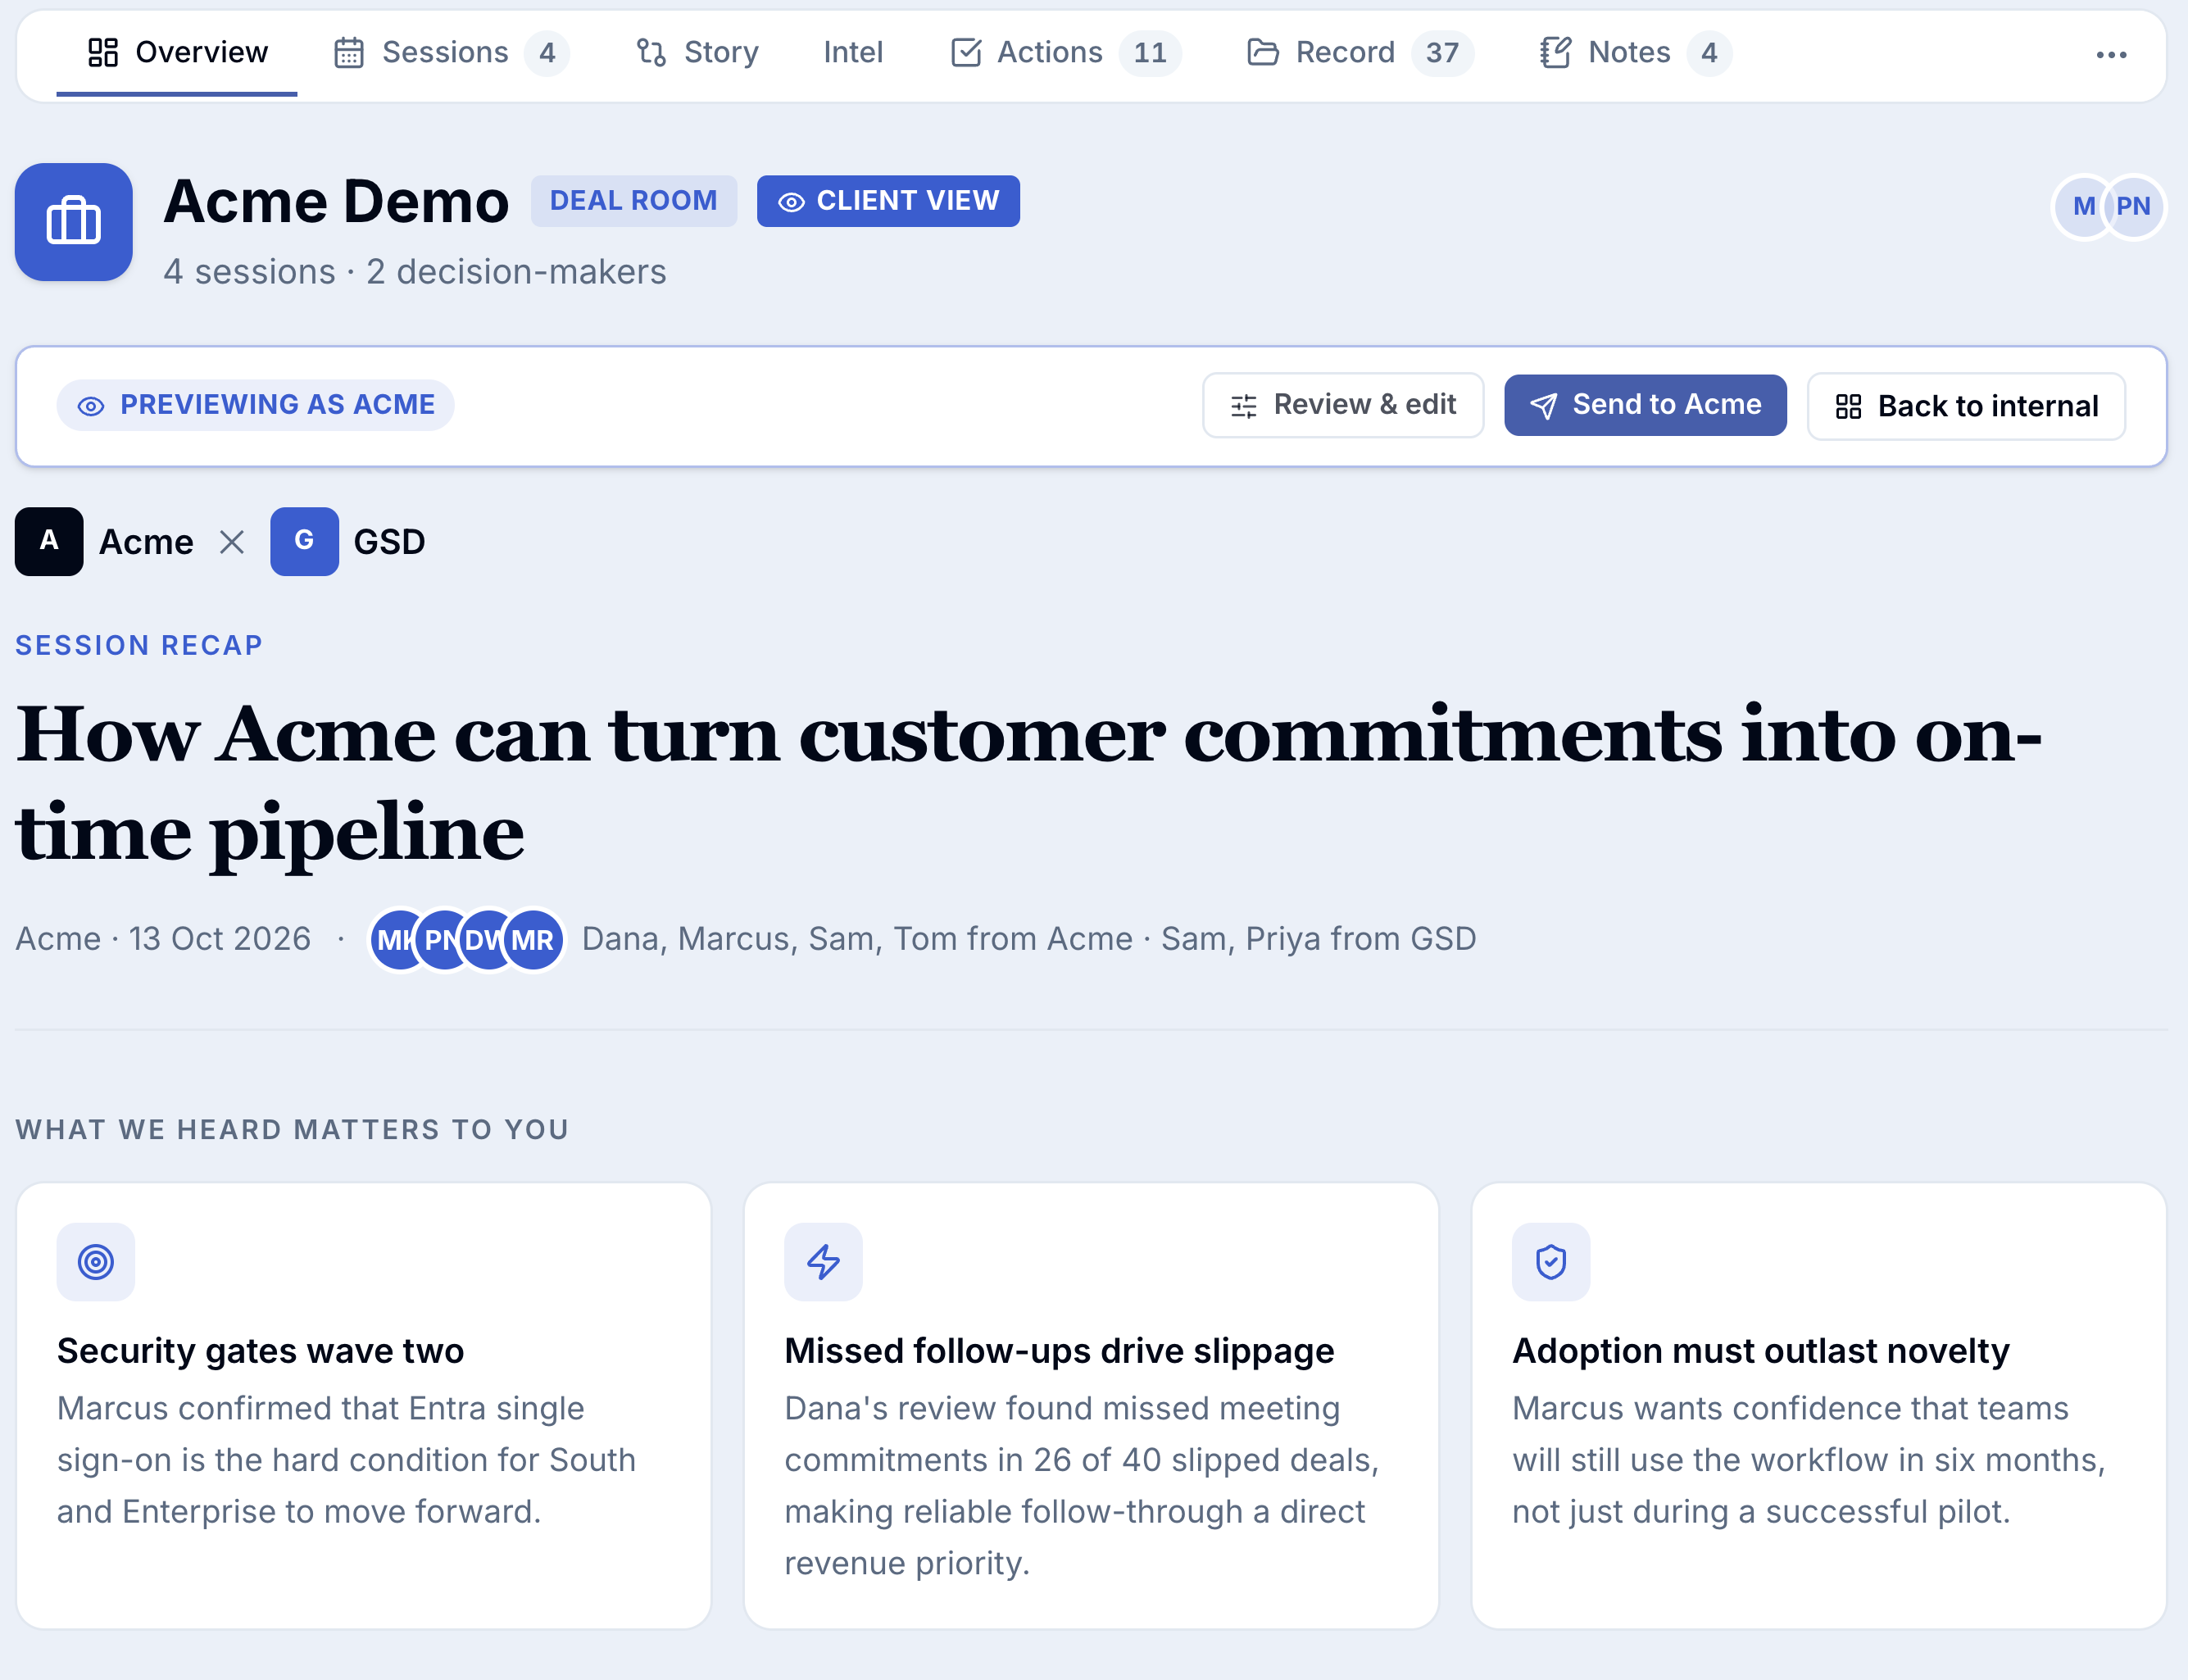
Task: Return via Back to internal button
Action: click(1966, 406)
